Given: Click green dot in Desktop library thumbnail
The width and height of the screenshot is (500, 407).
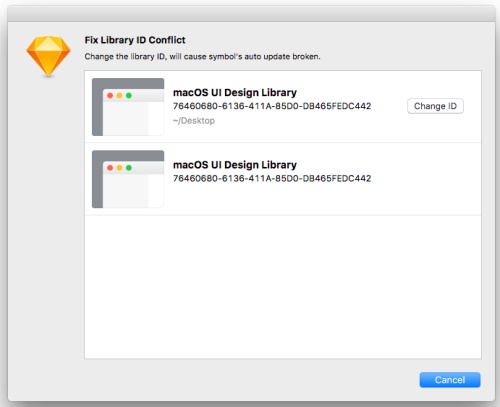Looking at the screenshot, I should click(129, 96).
